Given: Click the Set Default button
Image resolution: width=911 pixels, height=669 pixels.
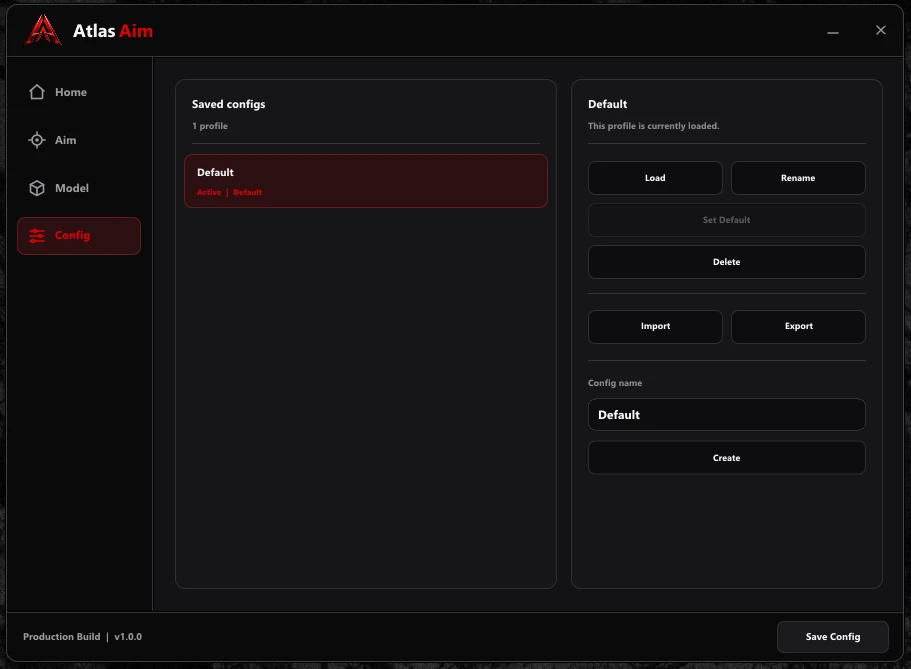Looking at the screenshot, I should [726, 220].
